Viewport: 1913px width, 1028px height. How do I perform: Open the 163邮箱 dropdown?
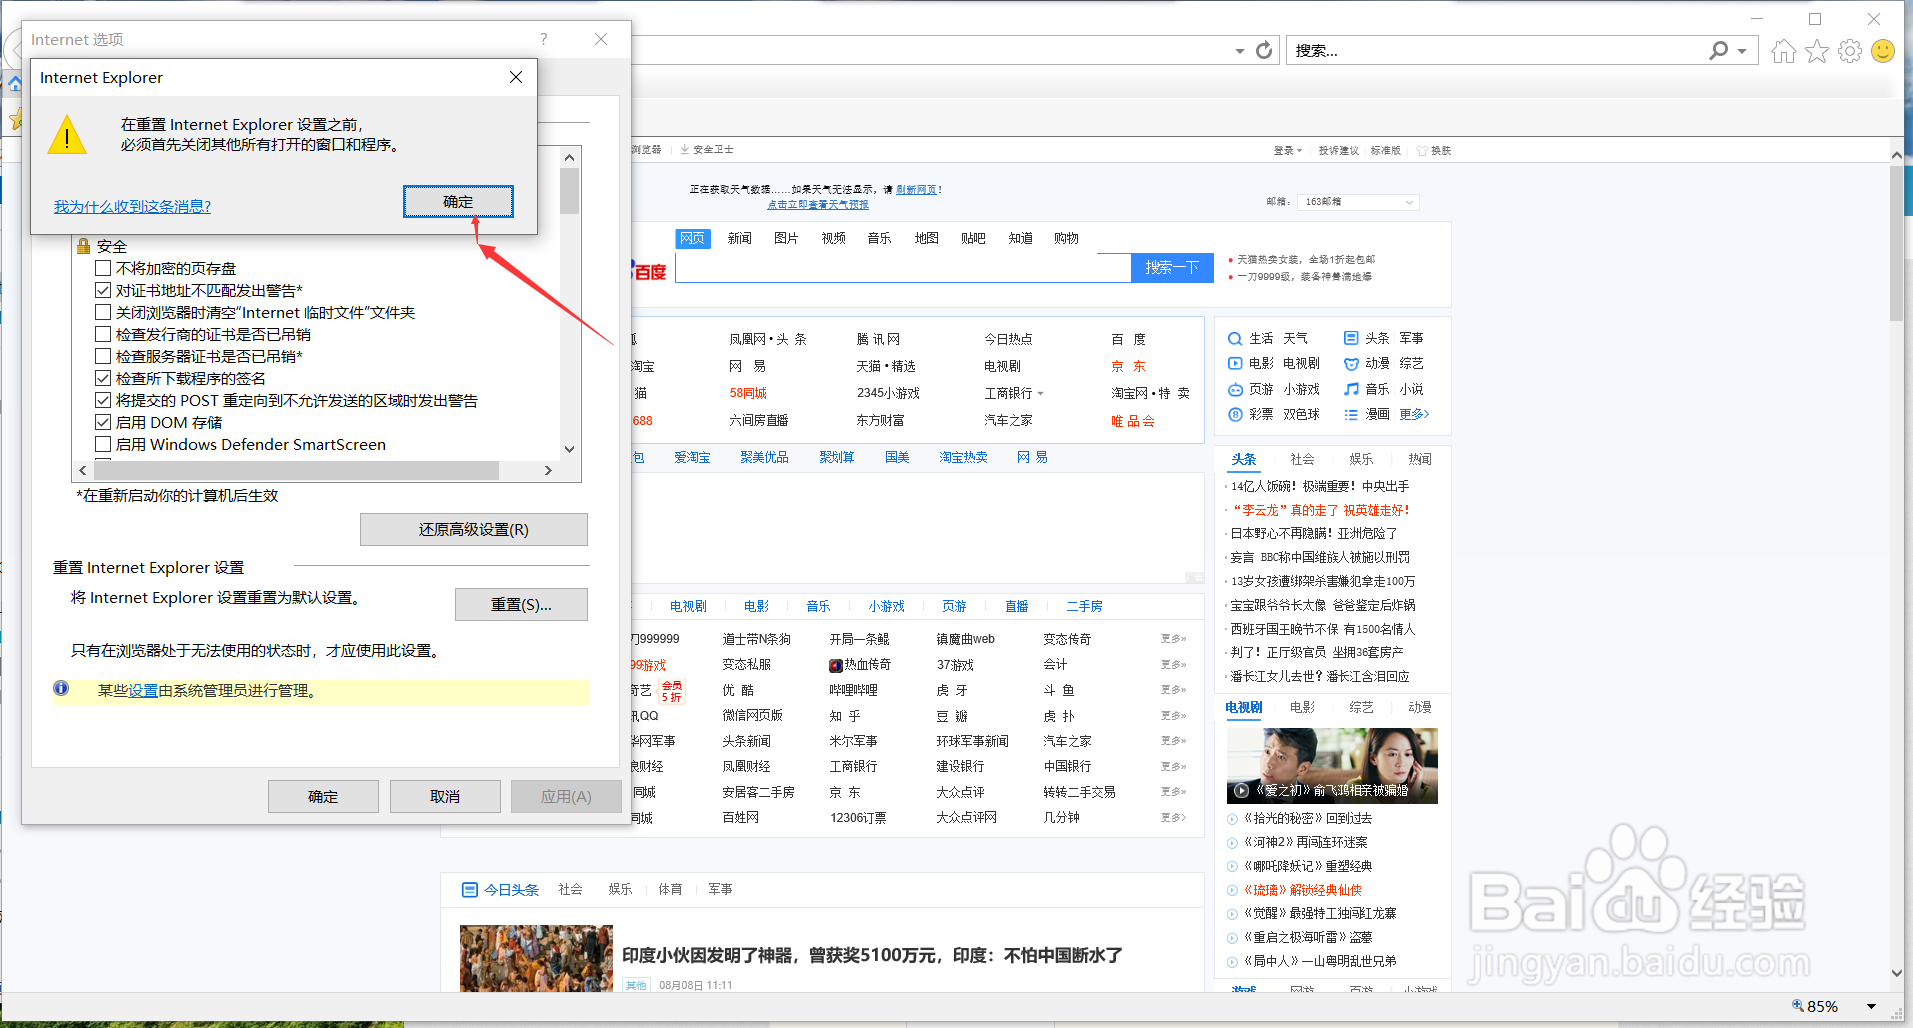1357,202
